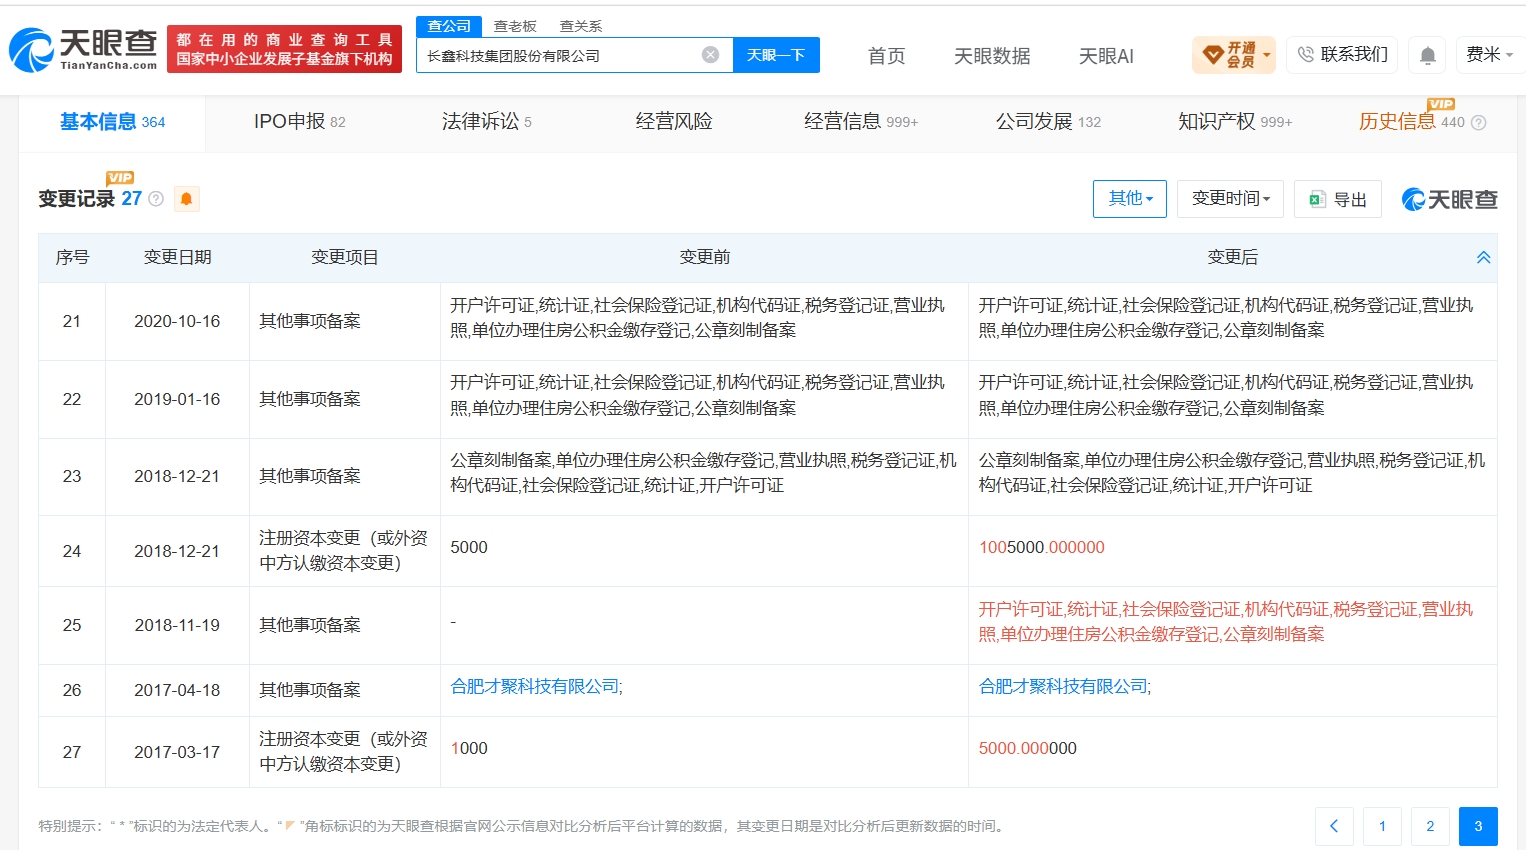This screenshot has height=850, width=1526.
Task: Open the 费米 user account dropdown
Action: [1489, 55]
